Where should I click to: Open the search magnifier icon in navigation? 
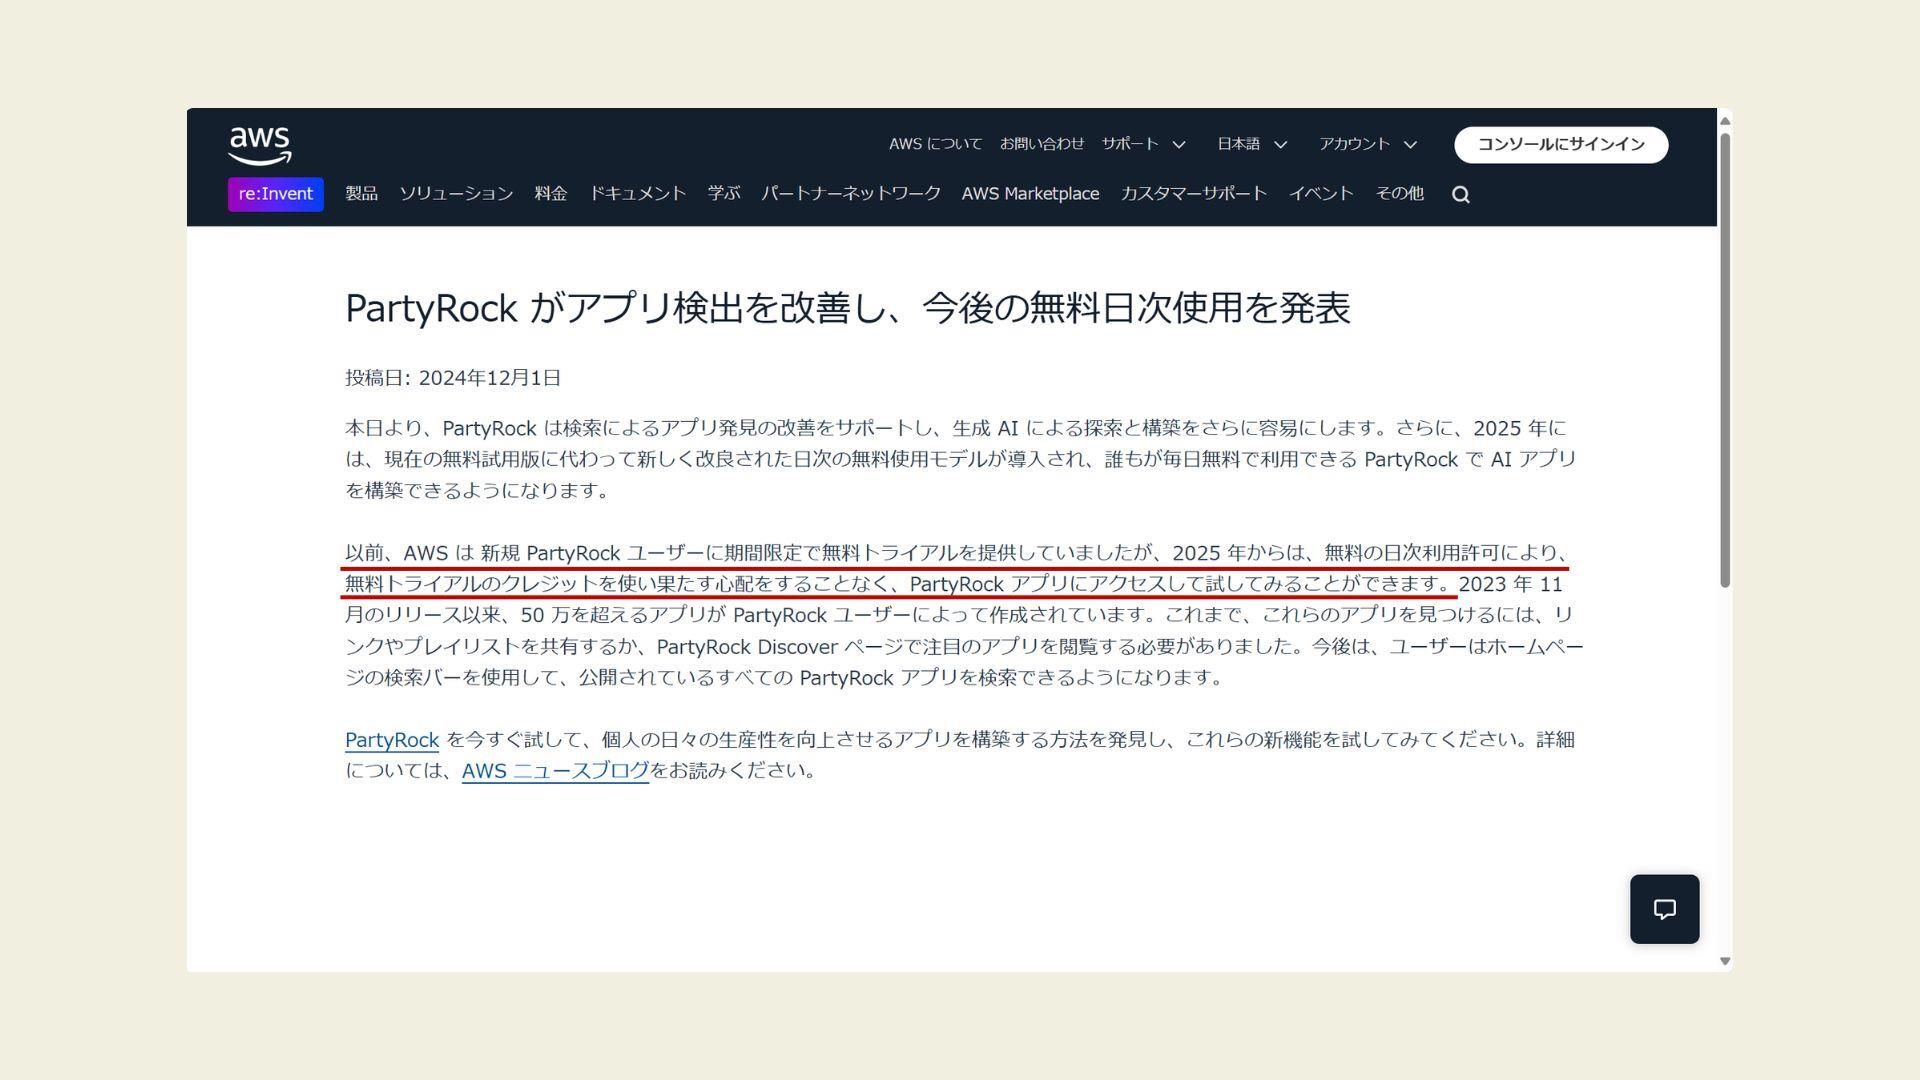(1460, 194)
